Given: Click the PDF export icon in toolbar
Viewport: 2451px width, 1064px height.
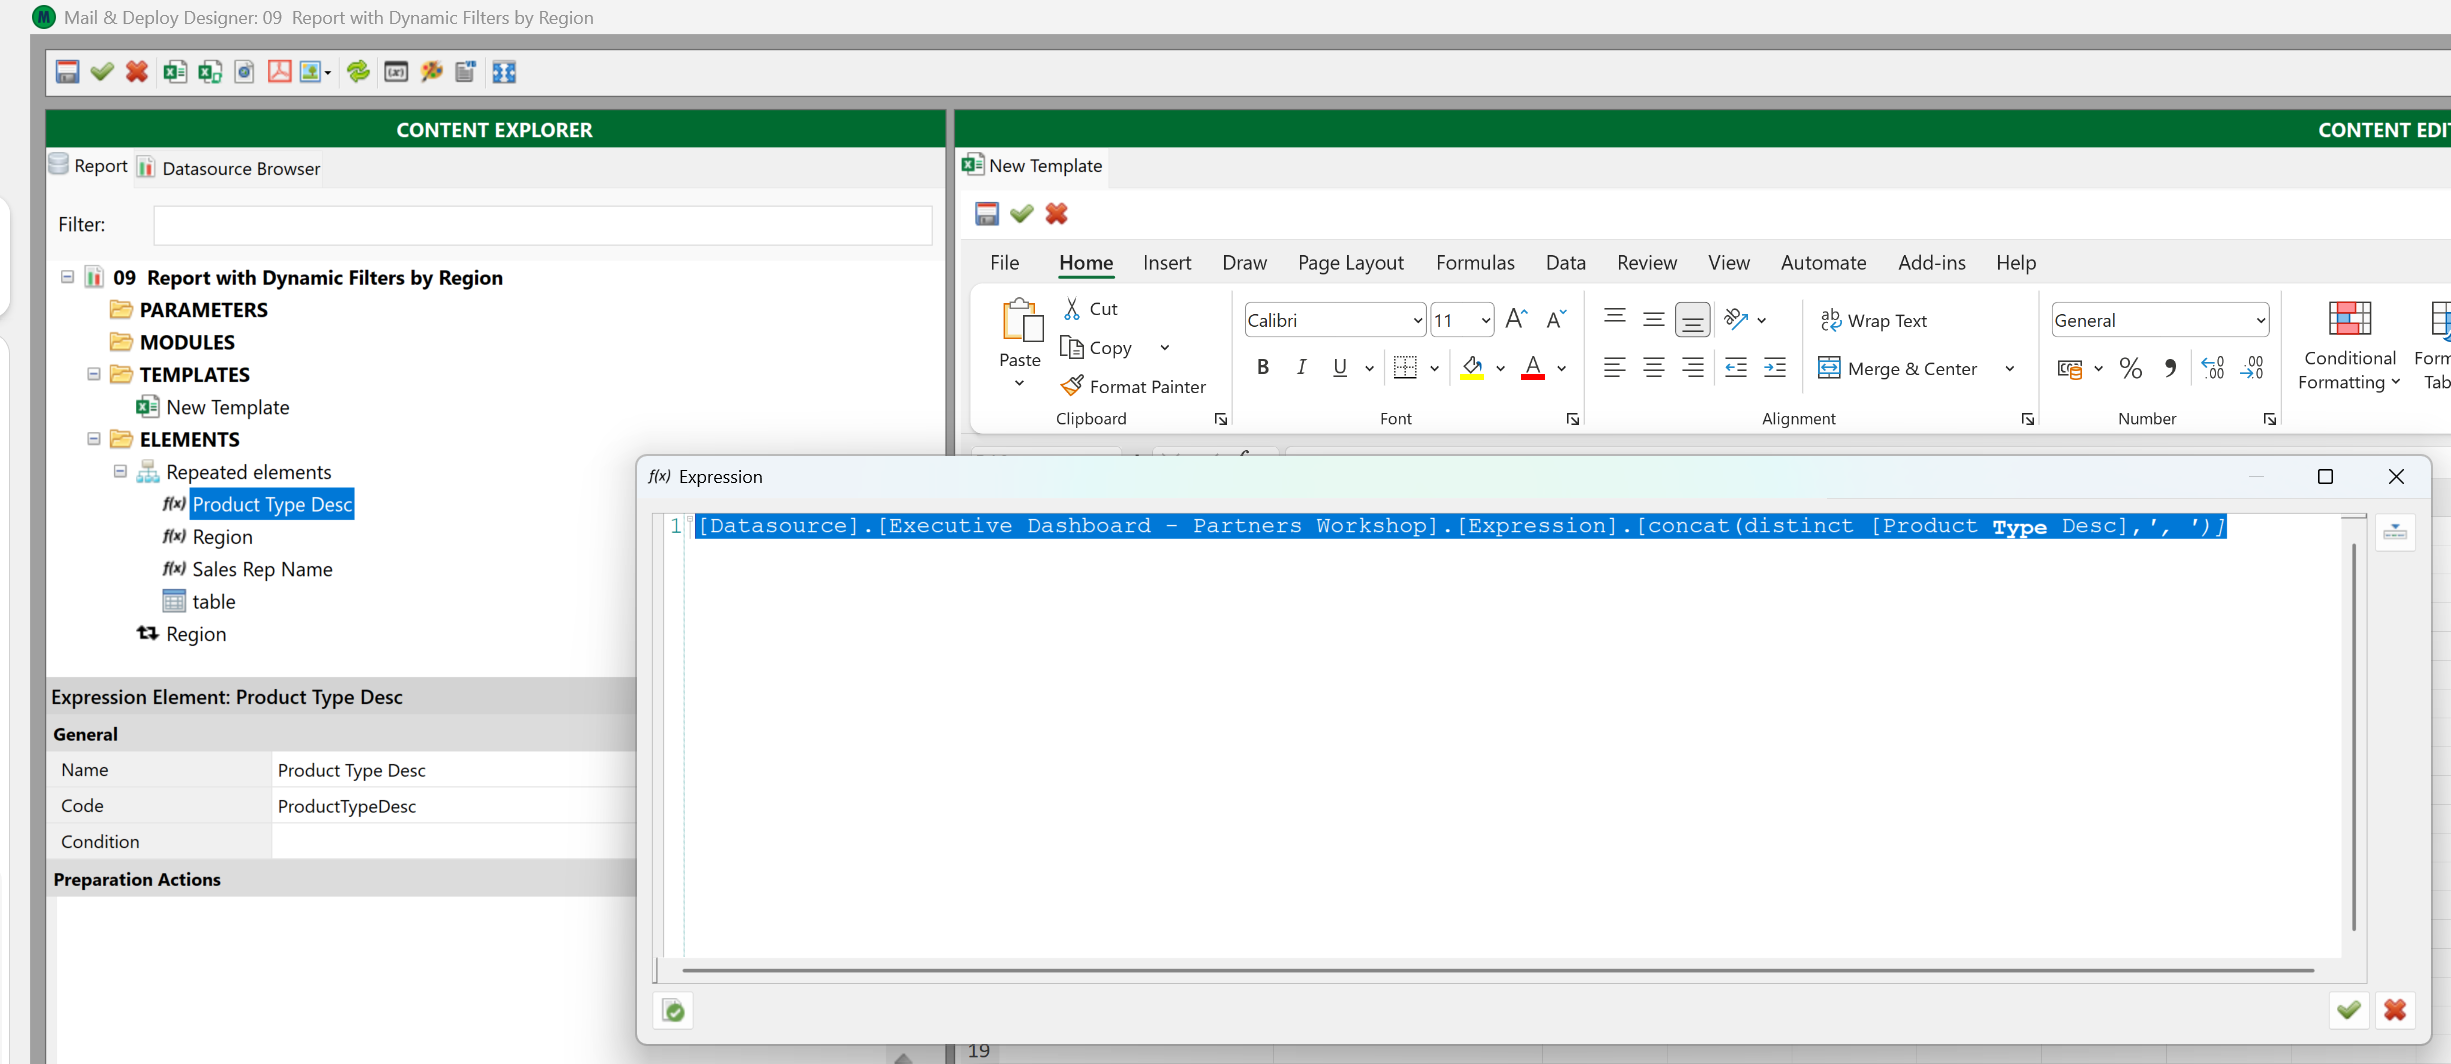Looking at the screenshot, I should pyautogui.click(x=280, y=72).
